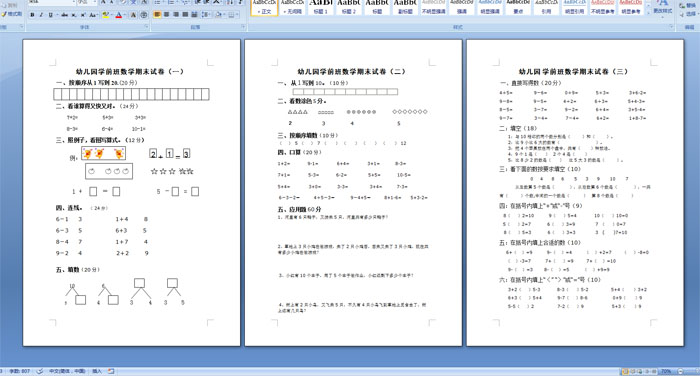700x376 pixels.
Task: Click the character shading A icon
Action: click(133, 15)
